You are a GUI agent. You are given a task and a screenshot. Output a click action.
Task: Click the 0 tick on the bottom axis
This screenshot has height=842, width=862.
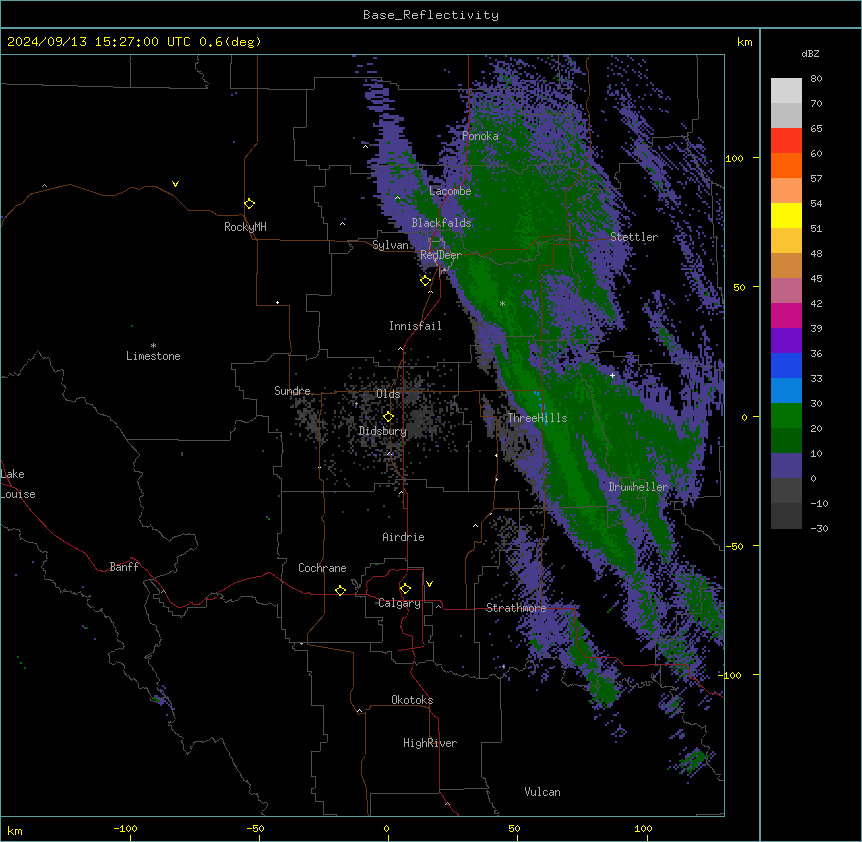(386, 829)
